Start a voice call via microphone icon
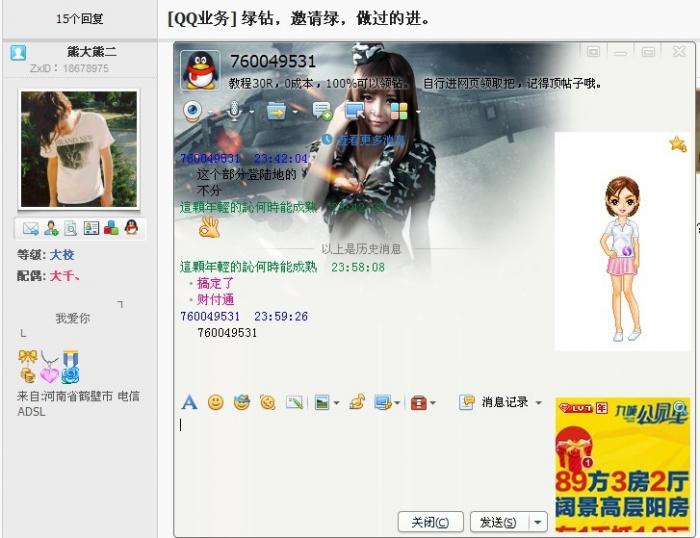 coord(234,111)
